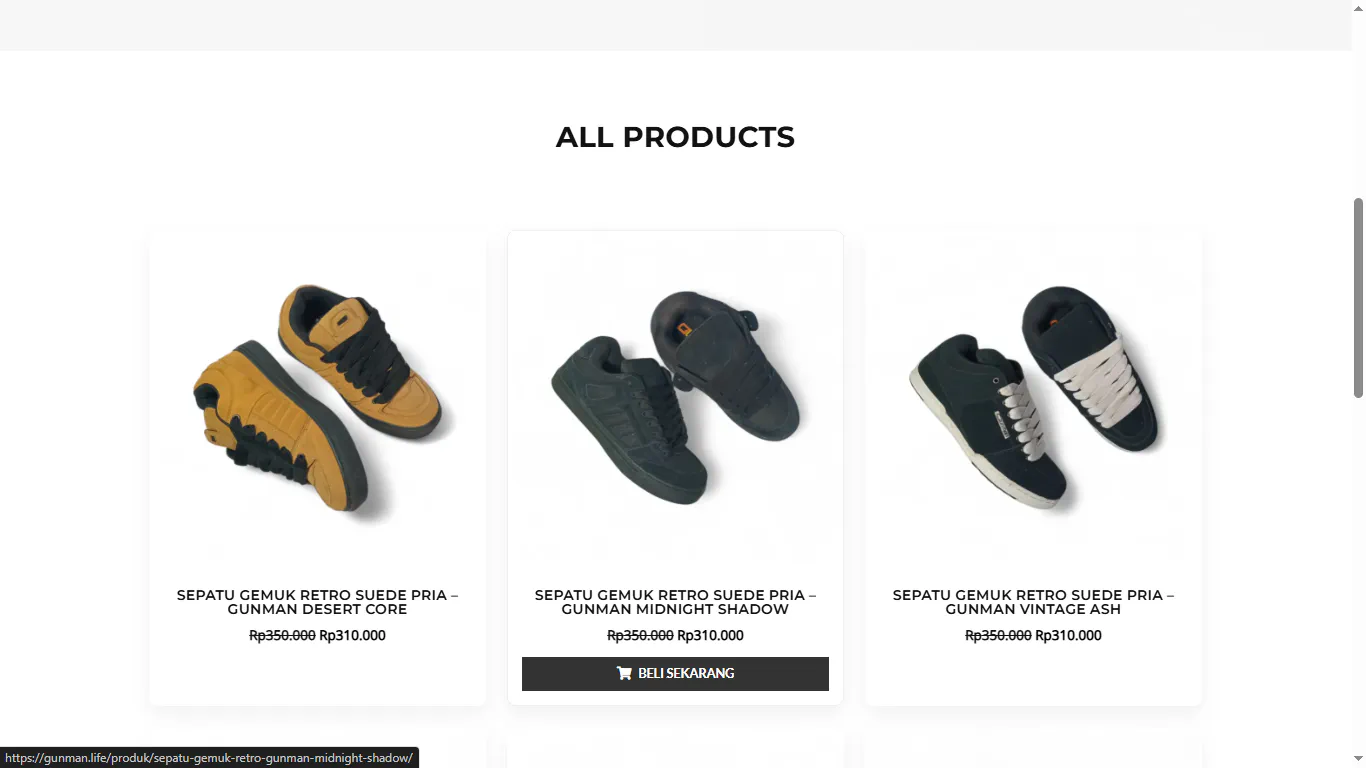The height and width of the screenshot is (768, 1366).
Task: Click the partial product card below Desert Core
Action: click(x=318, y=754)
